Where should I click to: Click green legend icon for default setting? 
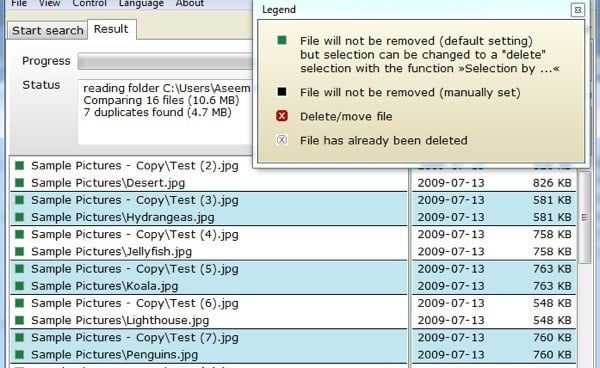(282, 40)
